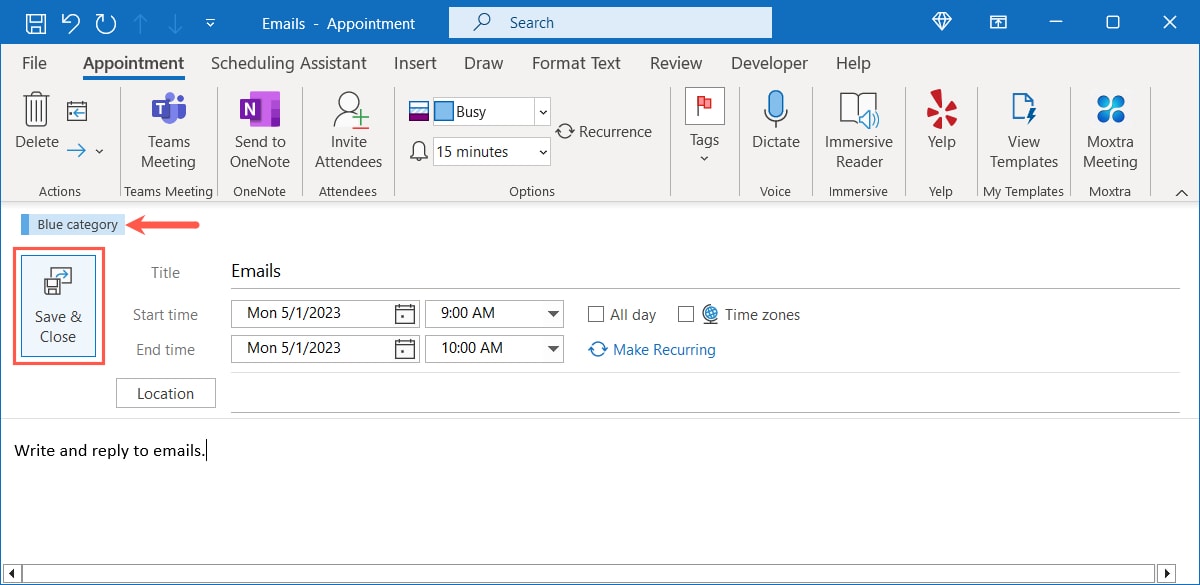The width and height of the screenshot is (1200, 585).
Task: Open the Format Text tab
Action: click(x=576, y=62)
